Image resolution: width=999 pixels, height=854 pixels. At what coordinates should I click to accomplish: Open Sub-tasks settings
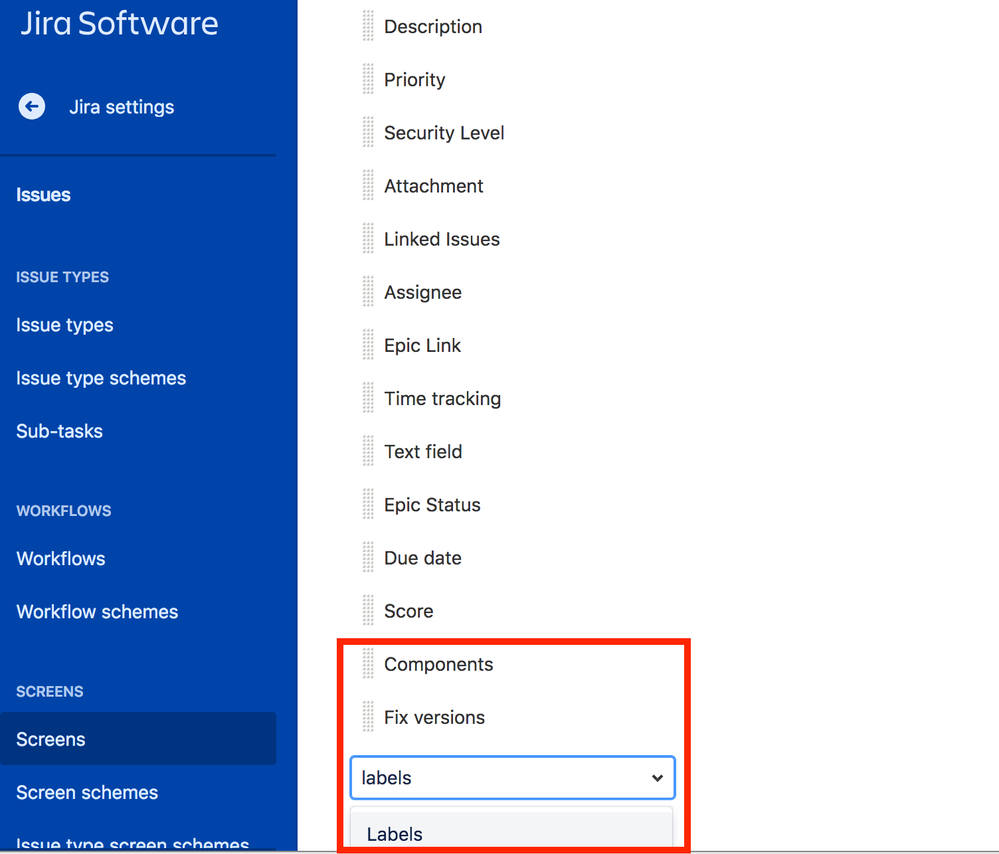[x=59, y=431]
